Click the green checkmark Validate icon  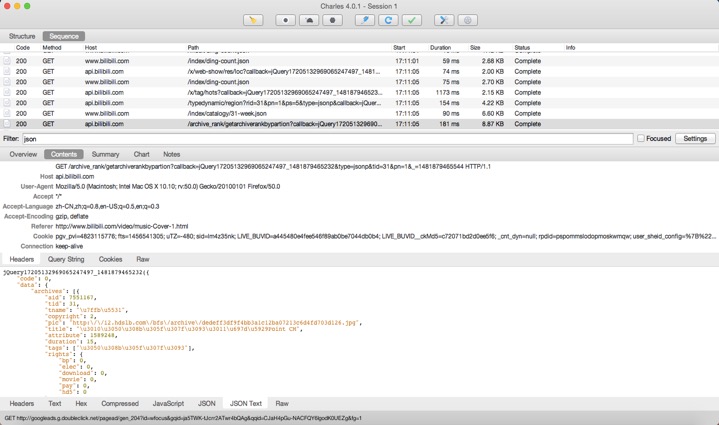pyautogui.click(x=412, y=20)
